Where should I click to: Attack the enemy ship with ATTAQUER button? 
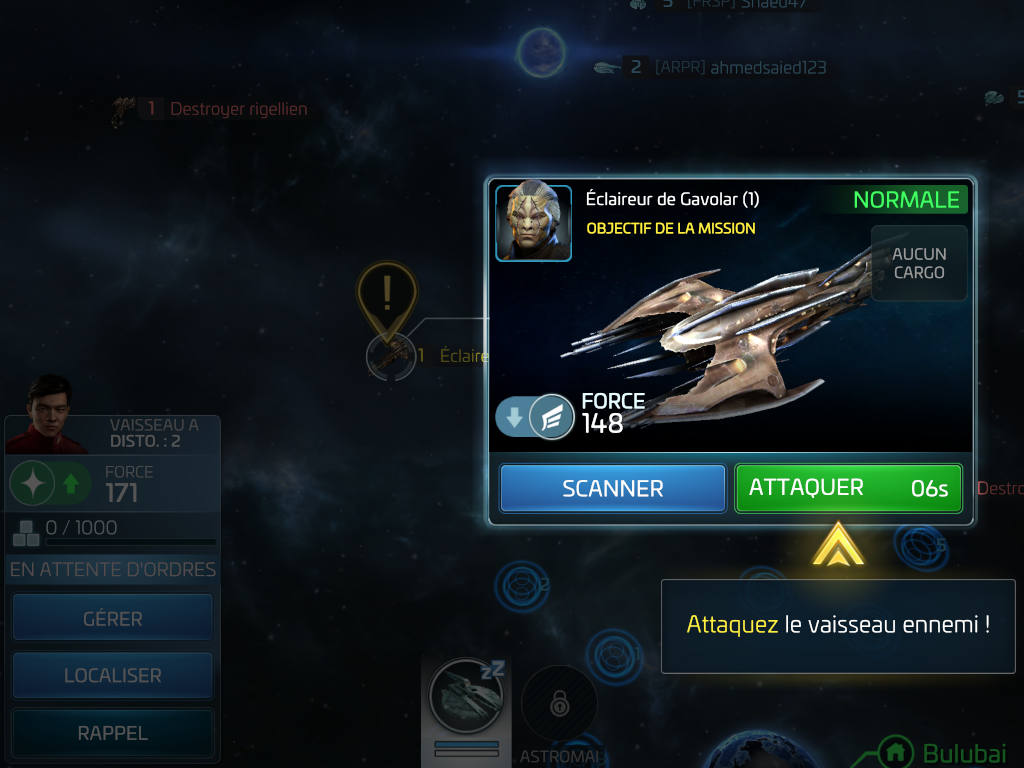click(848, 488)
